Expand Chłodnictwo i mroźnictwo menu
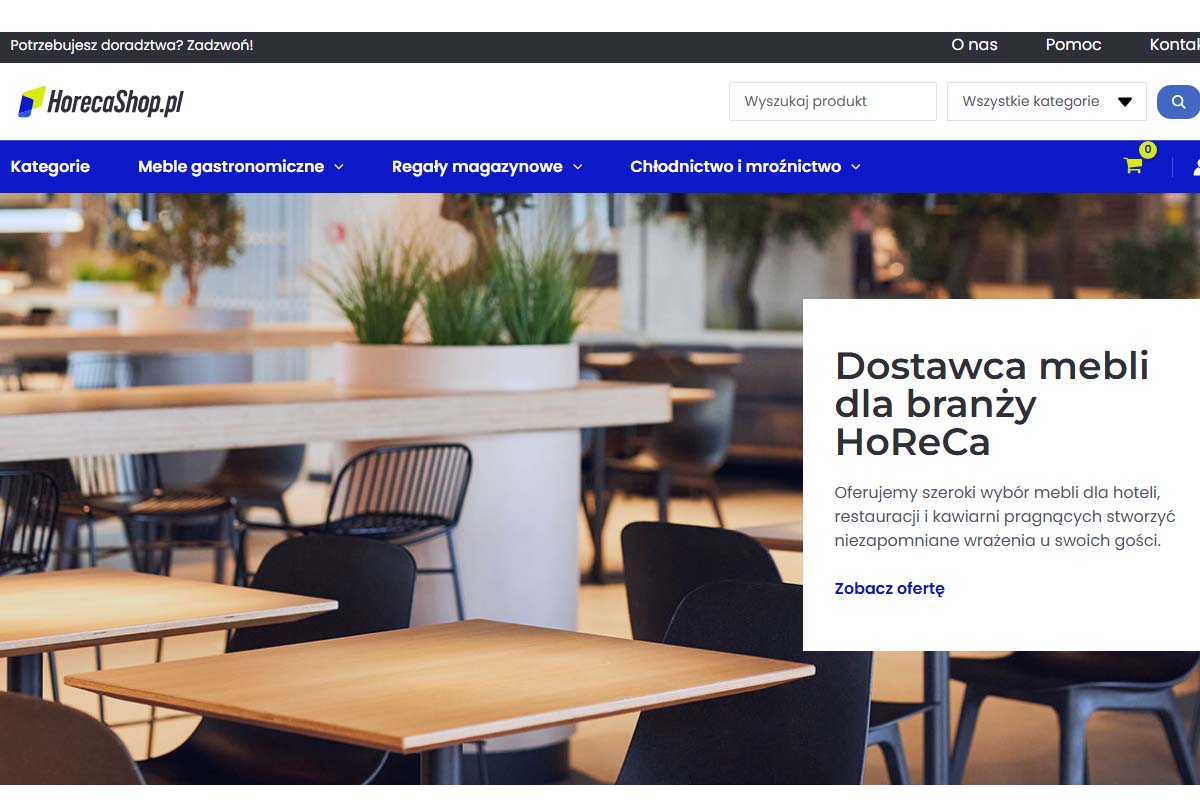Screen dimensions: 1200x800 click(x=745, y=167)
